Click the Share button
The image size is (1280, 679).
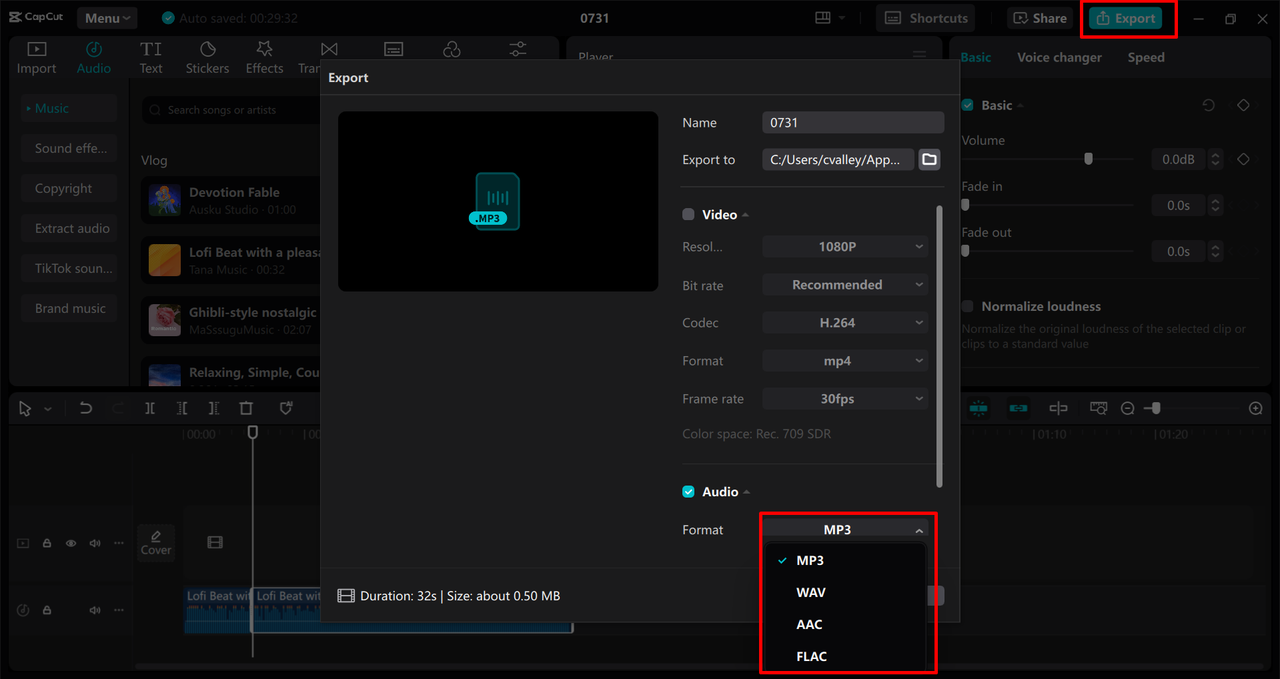pyautogui.click(x=1039, y=18)
